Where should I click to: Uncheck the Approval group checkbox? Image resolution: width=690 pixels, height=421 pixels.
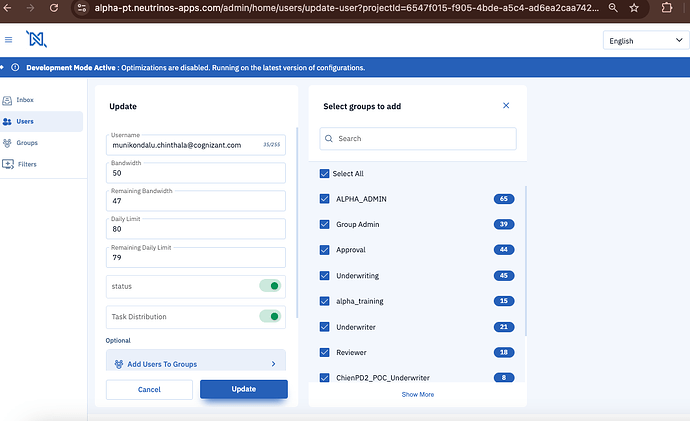[324, 250]
